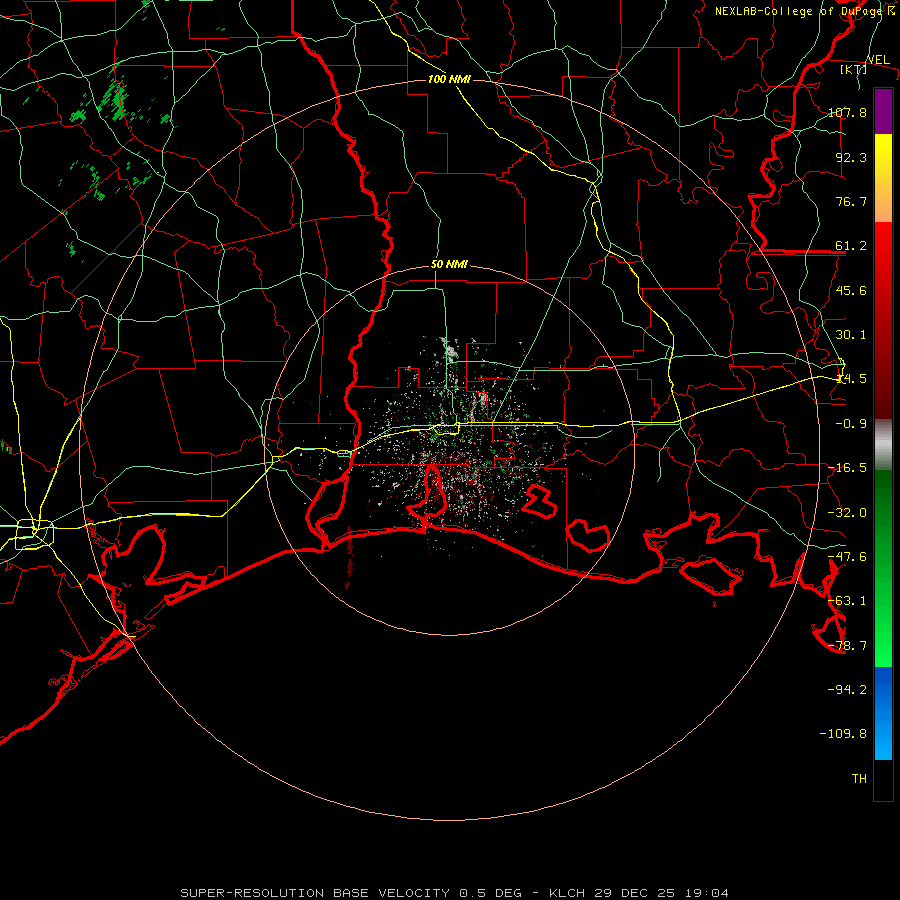This screenshot has height=900, width=900.
Task: Click the 100 NMI range ring label
Action: point(449,79)
